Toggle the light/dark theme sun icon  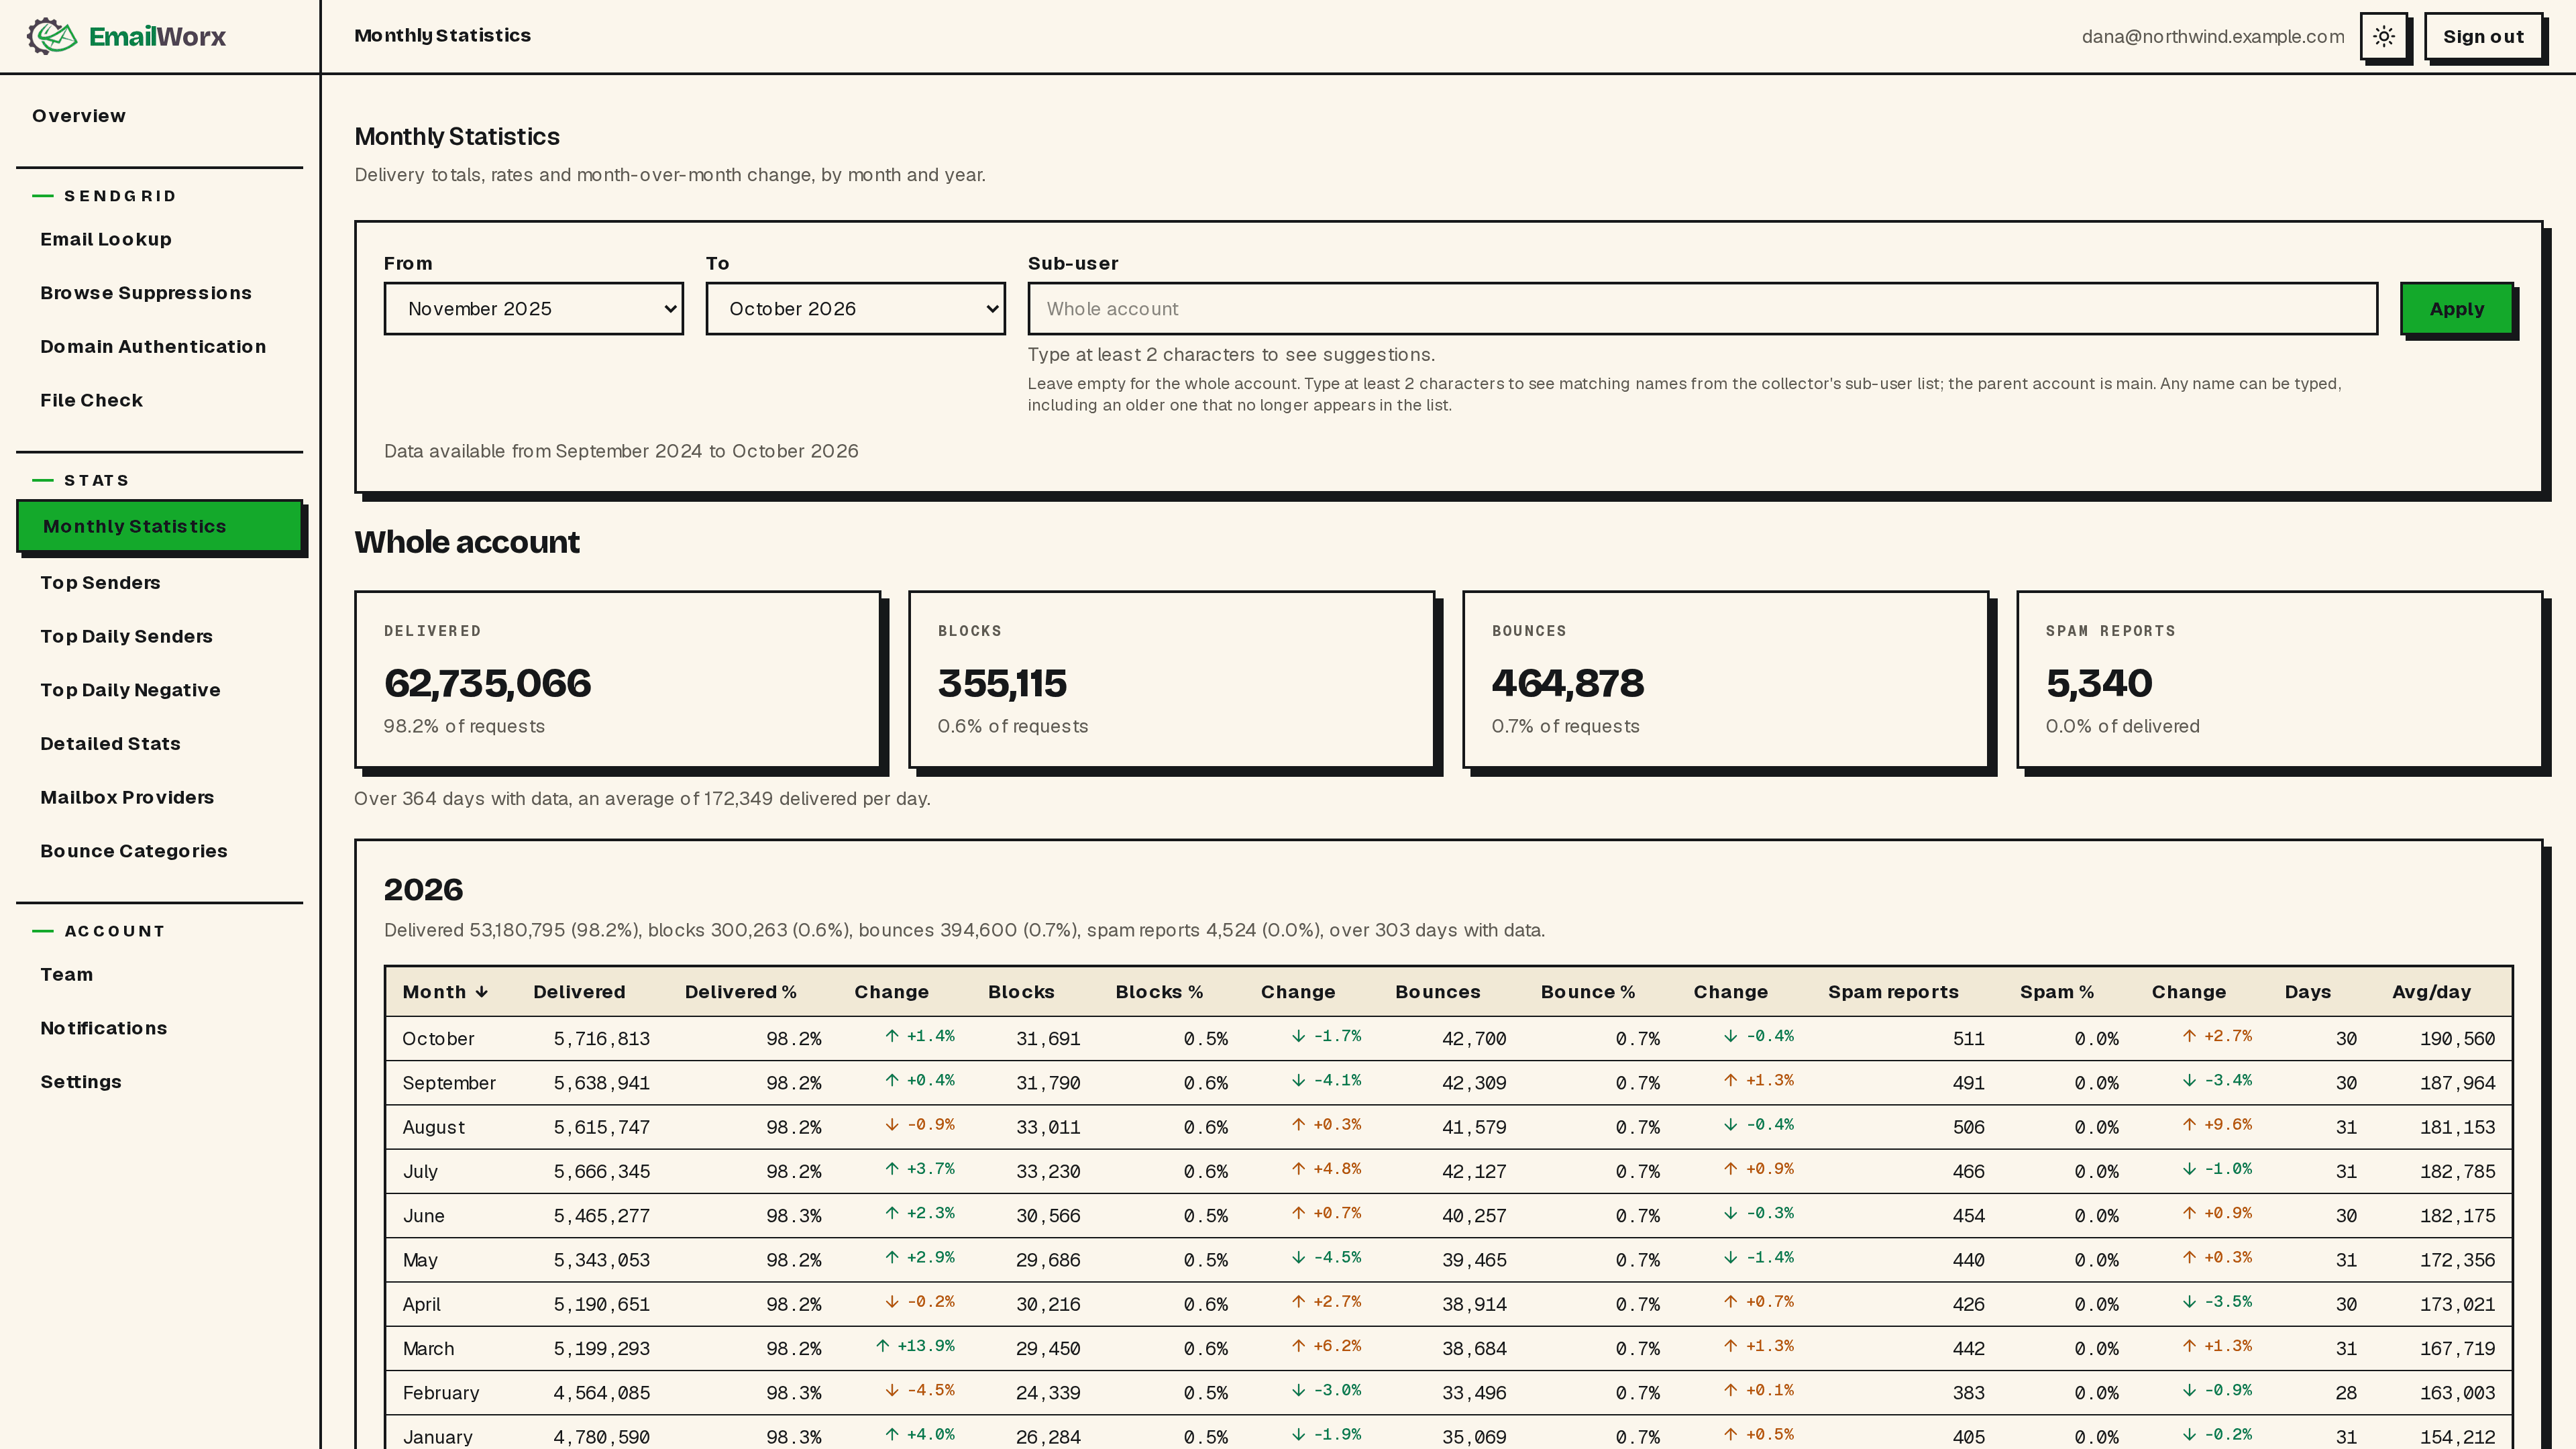click(2384, 36)
